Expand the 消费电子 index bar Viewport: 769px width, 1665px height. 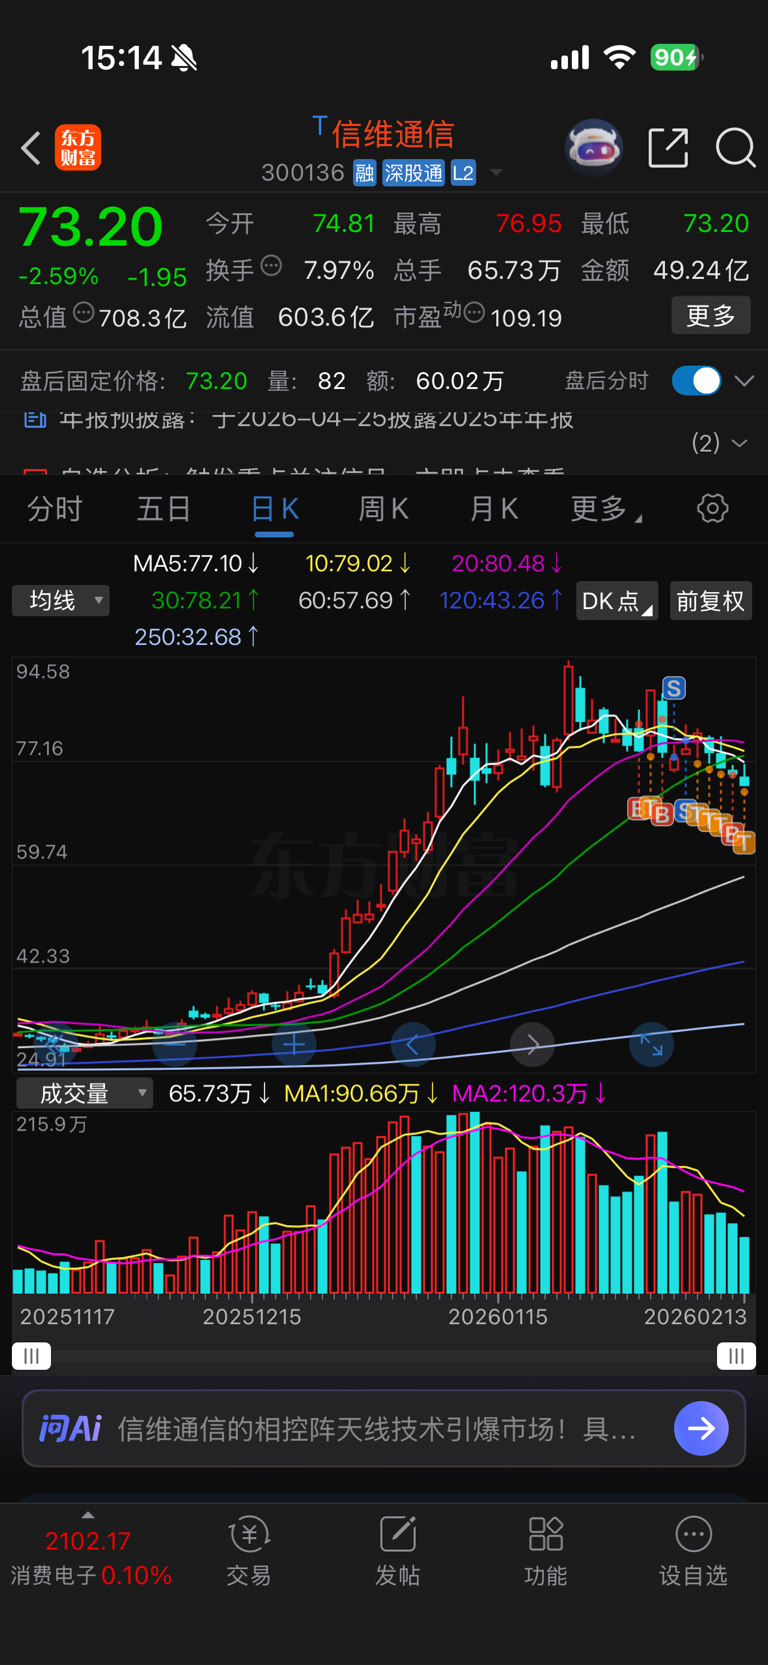[x=88, y=1516]
